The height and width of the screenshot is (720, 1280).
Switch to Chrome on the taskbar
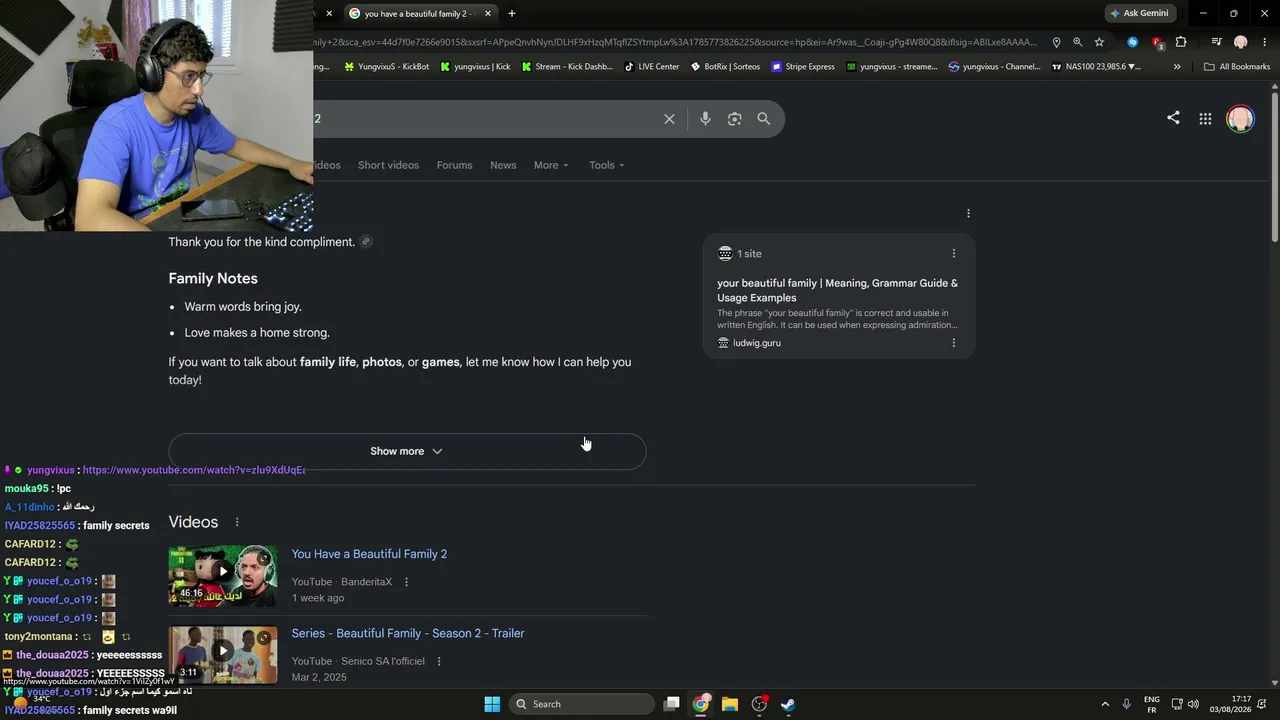point(701,704)
